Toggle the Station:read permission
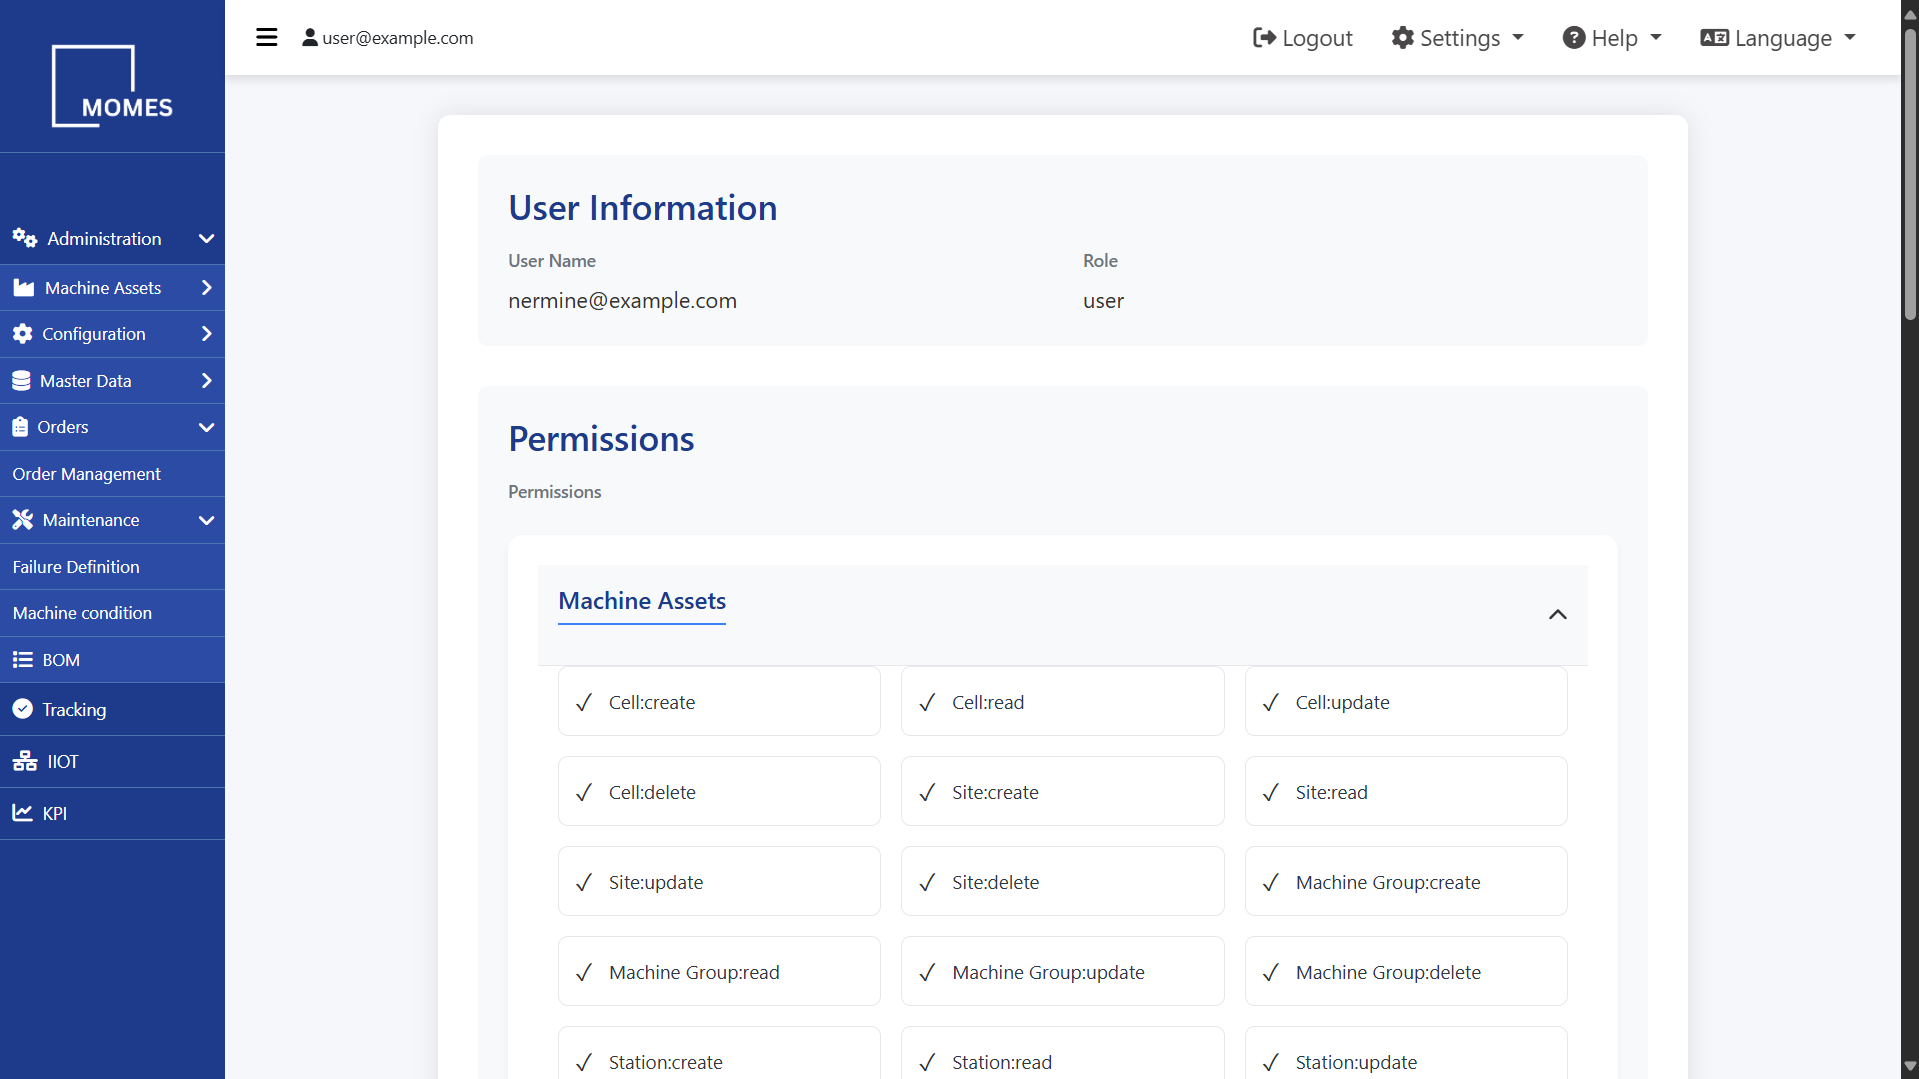Image resolution: width=1919 pixels, height=1079 pixels. [1062, 1052]
